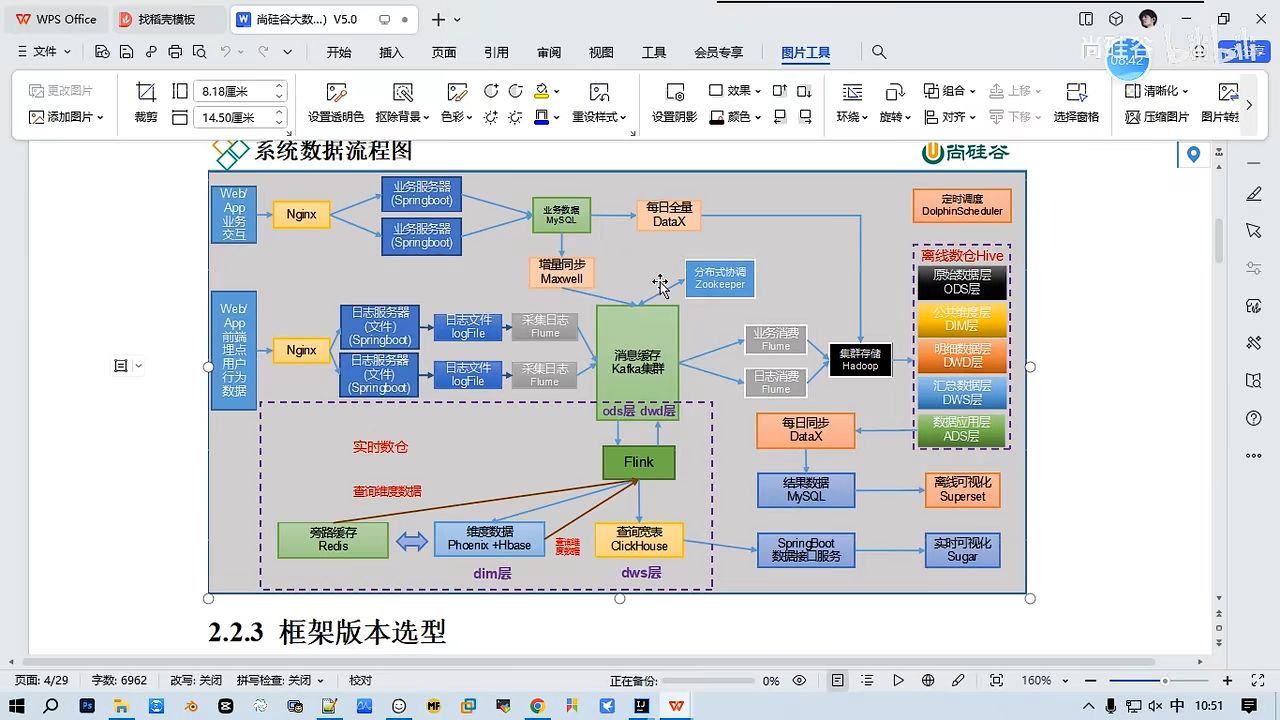Click the select arrow icon in right sidebar

tap(1254, 230)
